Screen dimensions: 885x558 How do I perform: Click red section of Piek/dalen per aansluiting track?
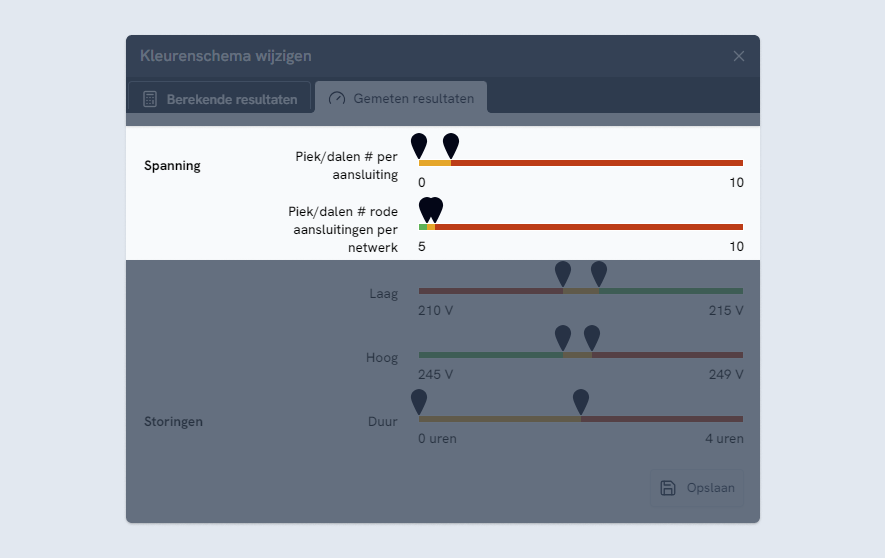(x=600, y=163)
